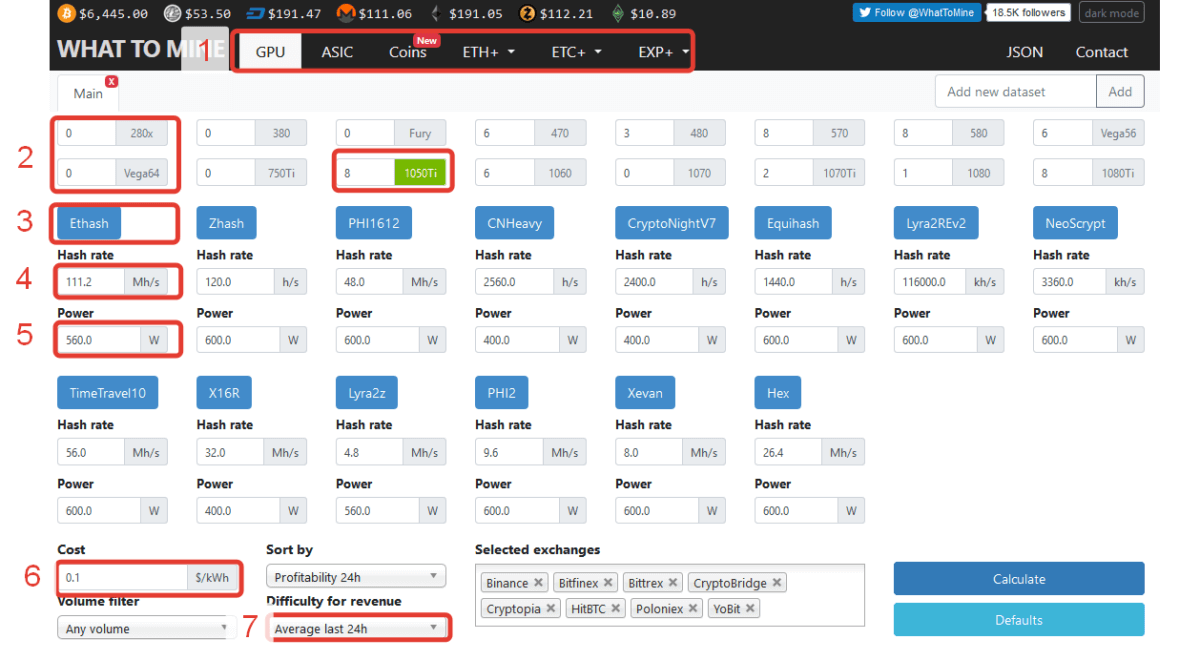Click the Cost per kWh field
1200x660 pixels.
[122, 577]
